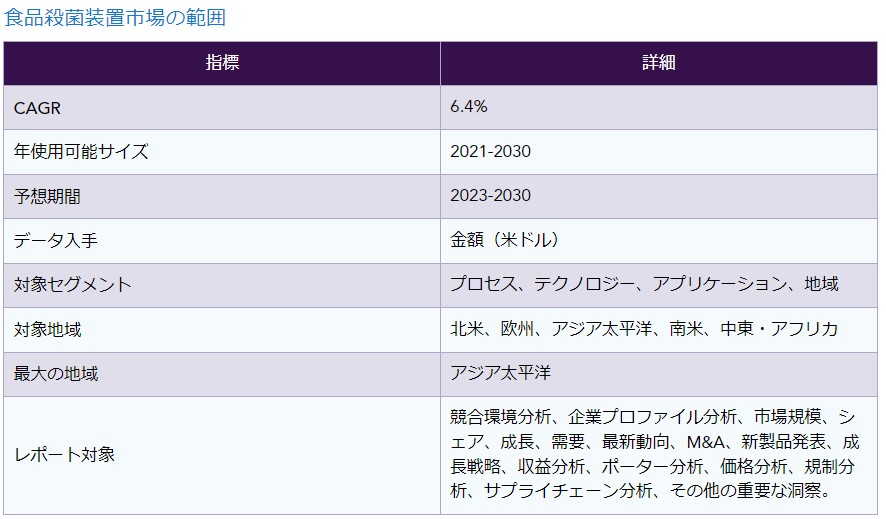Click the レポート対象 row label
The image size is (886, 519).
[x=64, y=455]
